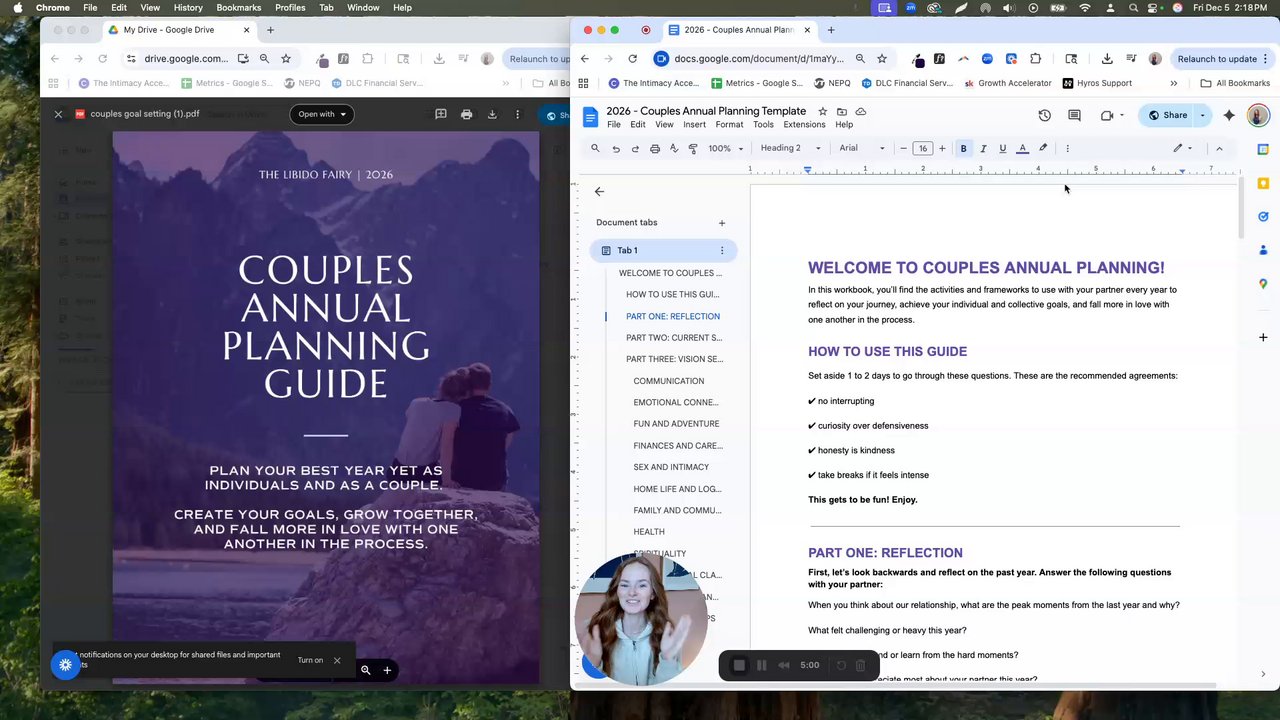Open the zoom 100% dropdown
1280x720 pixels.
[x=726, y=148]
